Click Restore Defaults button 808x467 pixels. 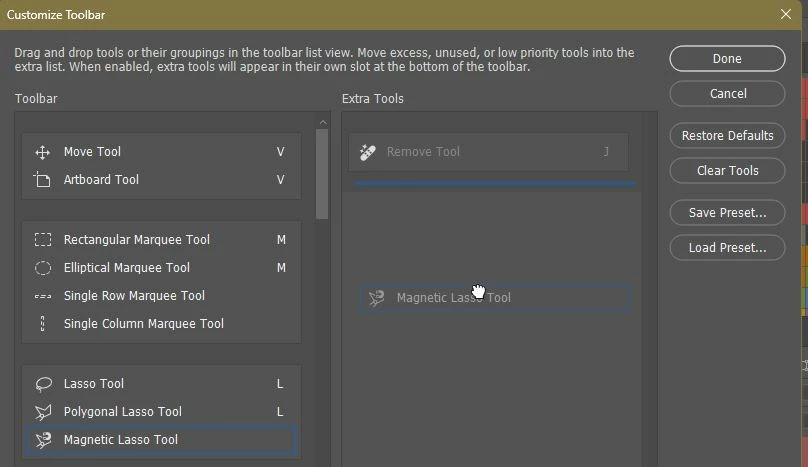(727, 136)
